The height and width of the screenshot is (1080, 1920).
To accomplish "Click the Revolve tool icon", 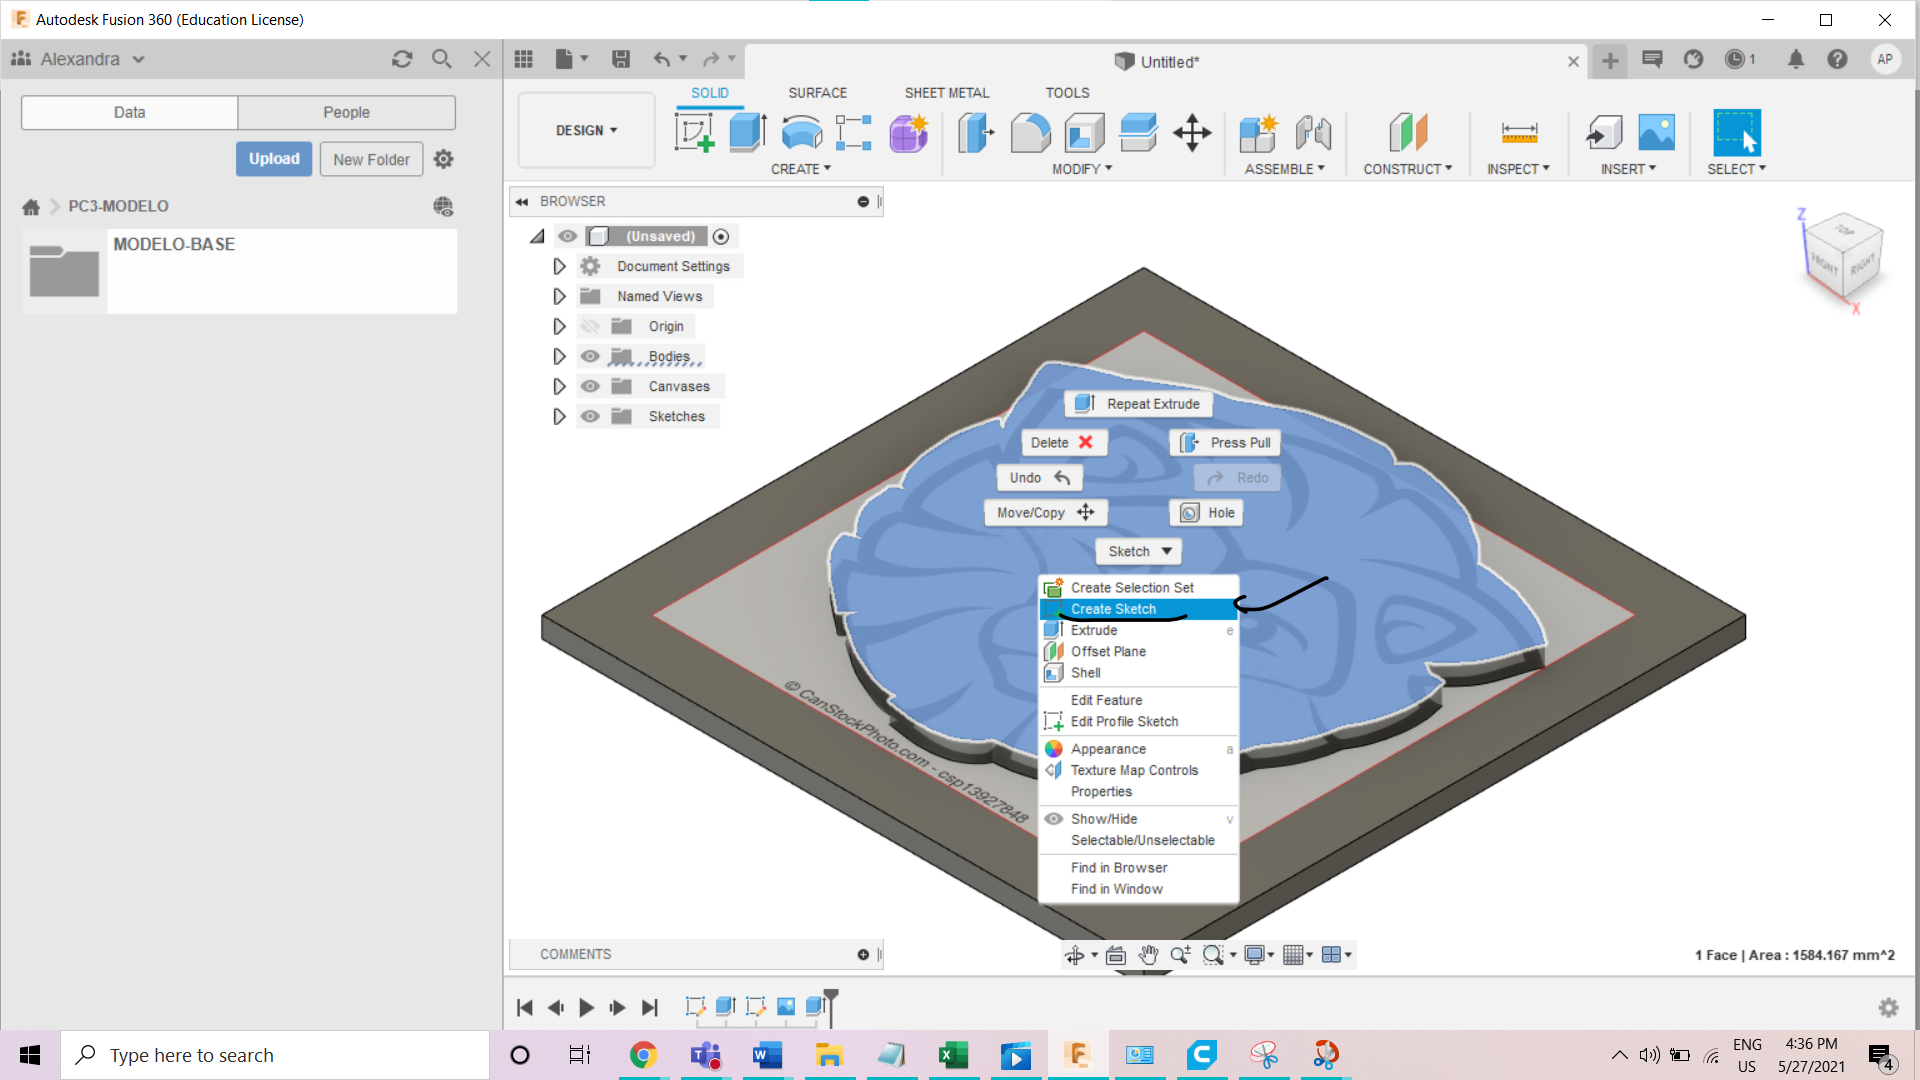I will pos(801,133).
